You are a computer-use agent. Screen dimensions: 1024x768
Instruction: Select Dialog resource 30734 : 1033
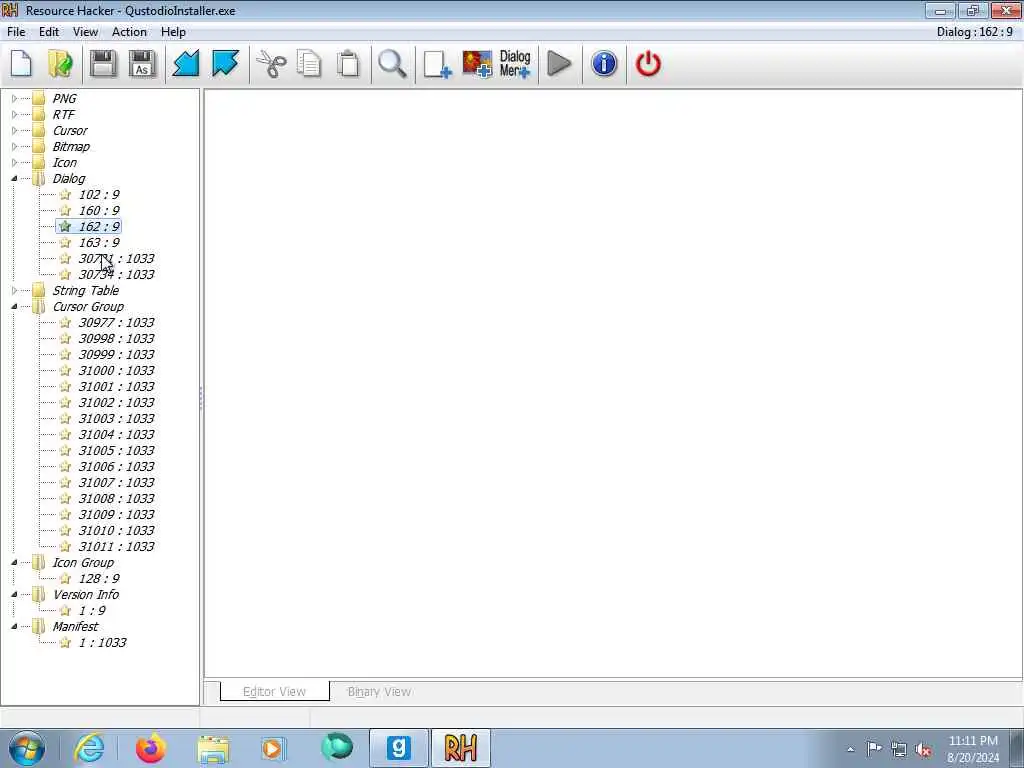(116, 274)
